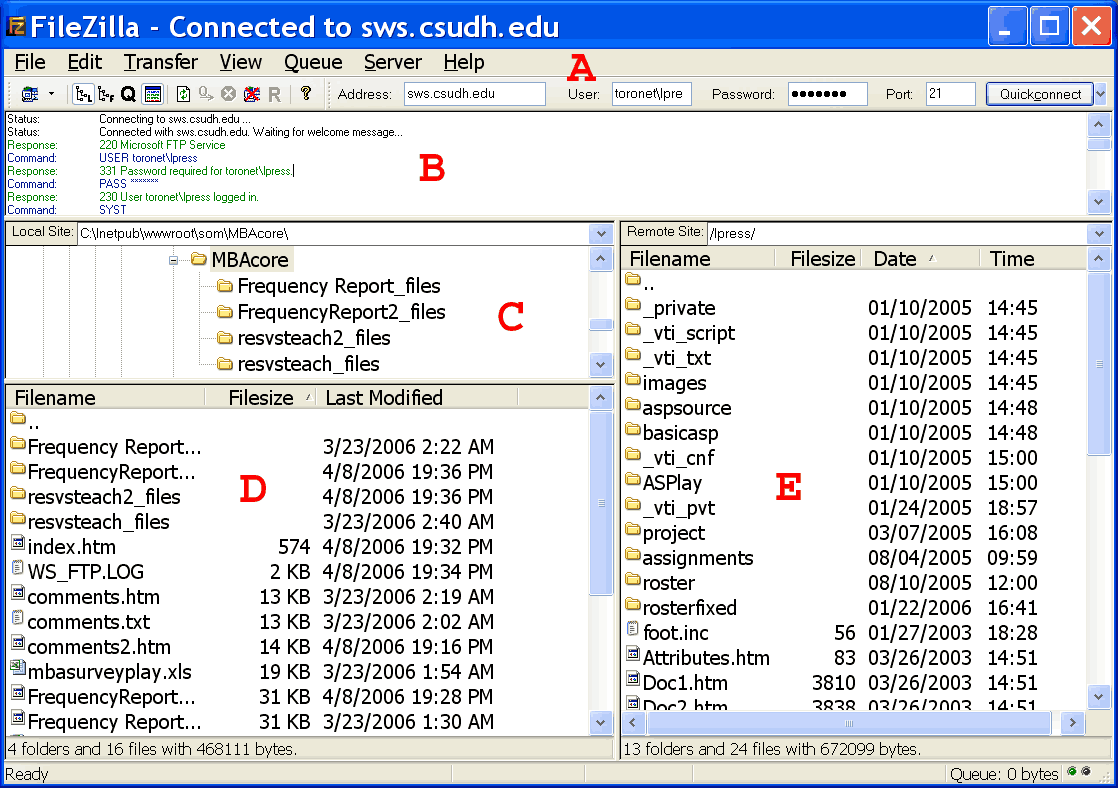
Task: Open the Remote Site path dropdown
Action: [1099, 233]
